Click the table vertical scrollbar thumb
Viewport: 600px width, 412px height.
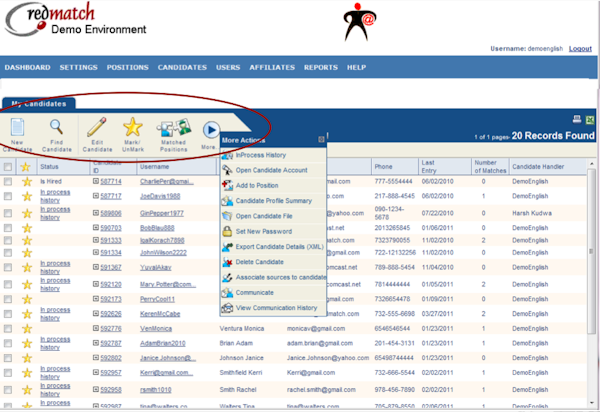click(591, 252)
